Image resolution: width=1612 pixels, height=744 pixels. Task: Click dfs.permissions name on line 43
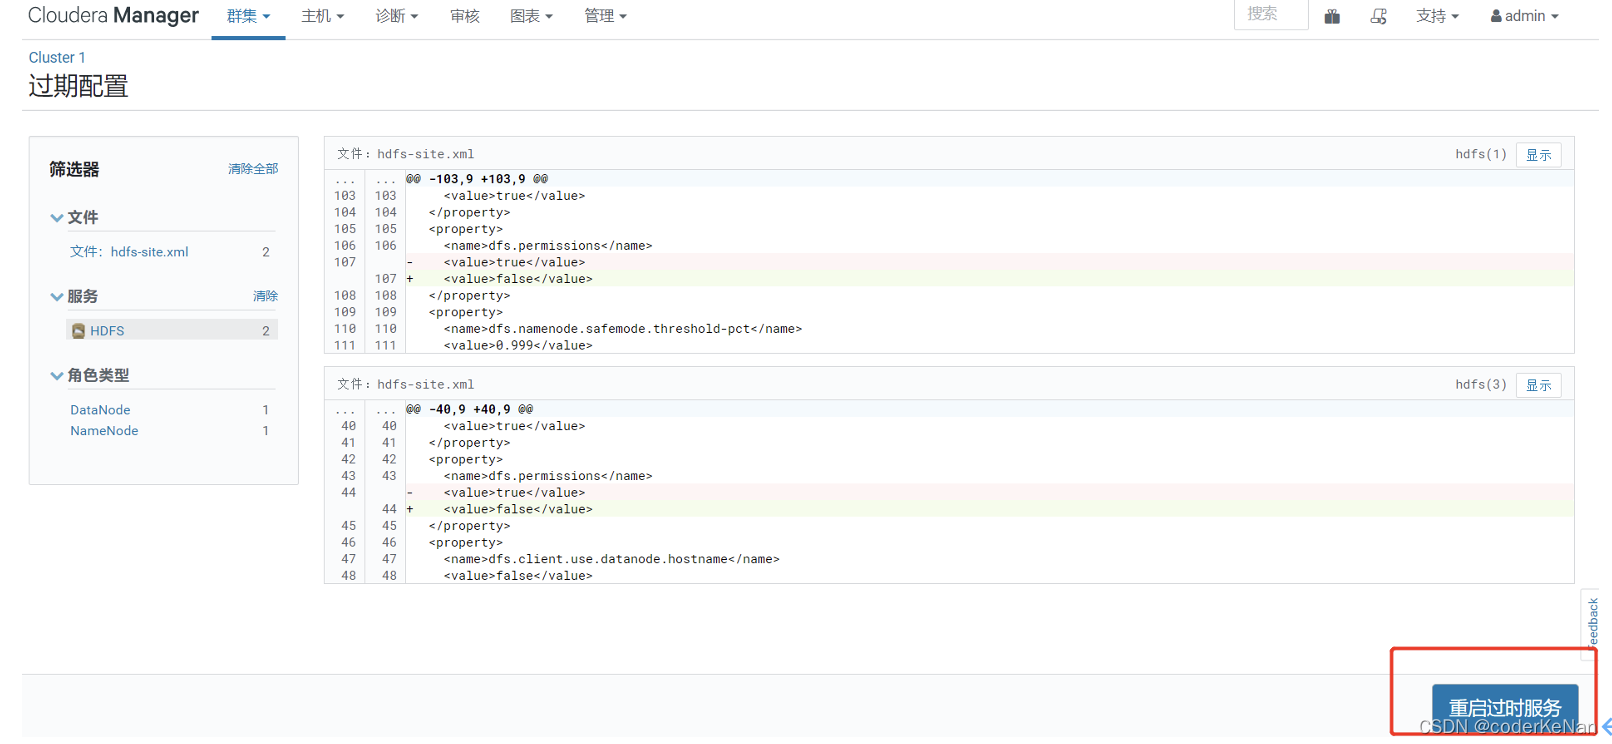(x=548, y=476)
